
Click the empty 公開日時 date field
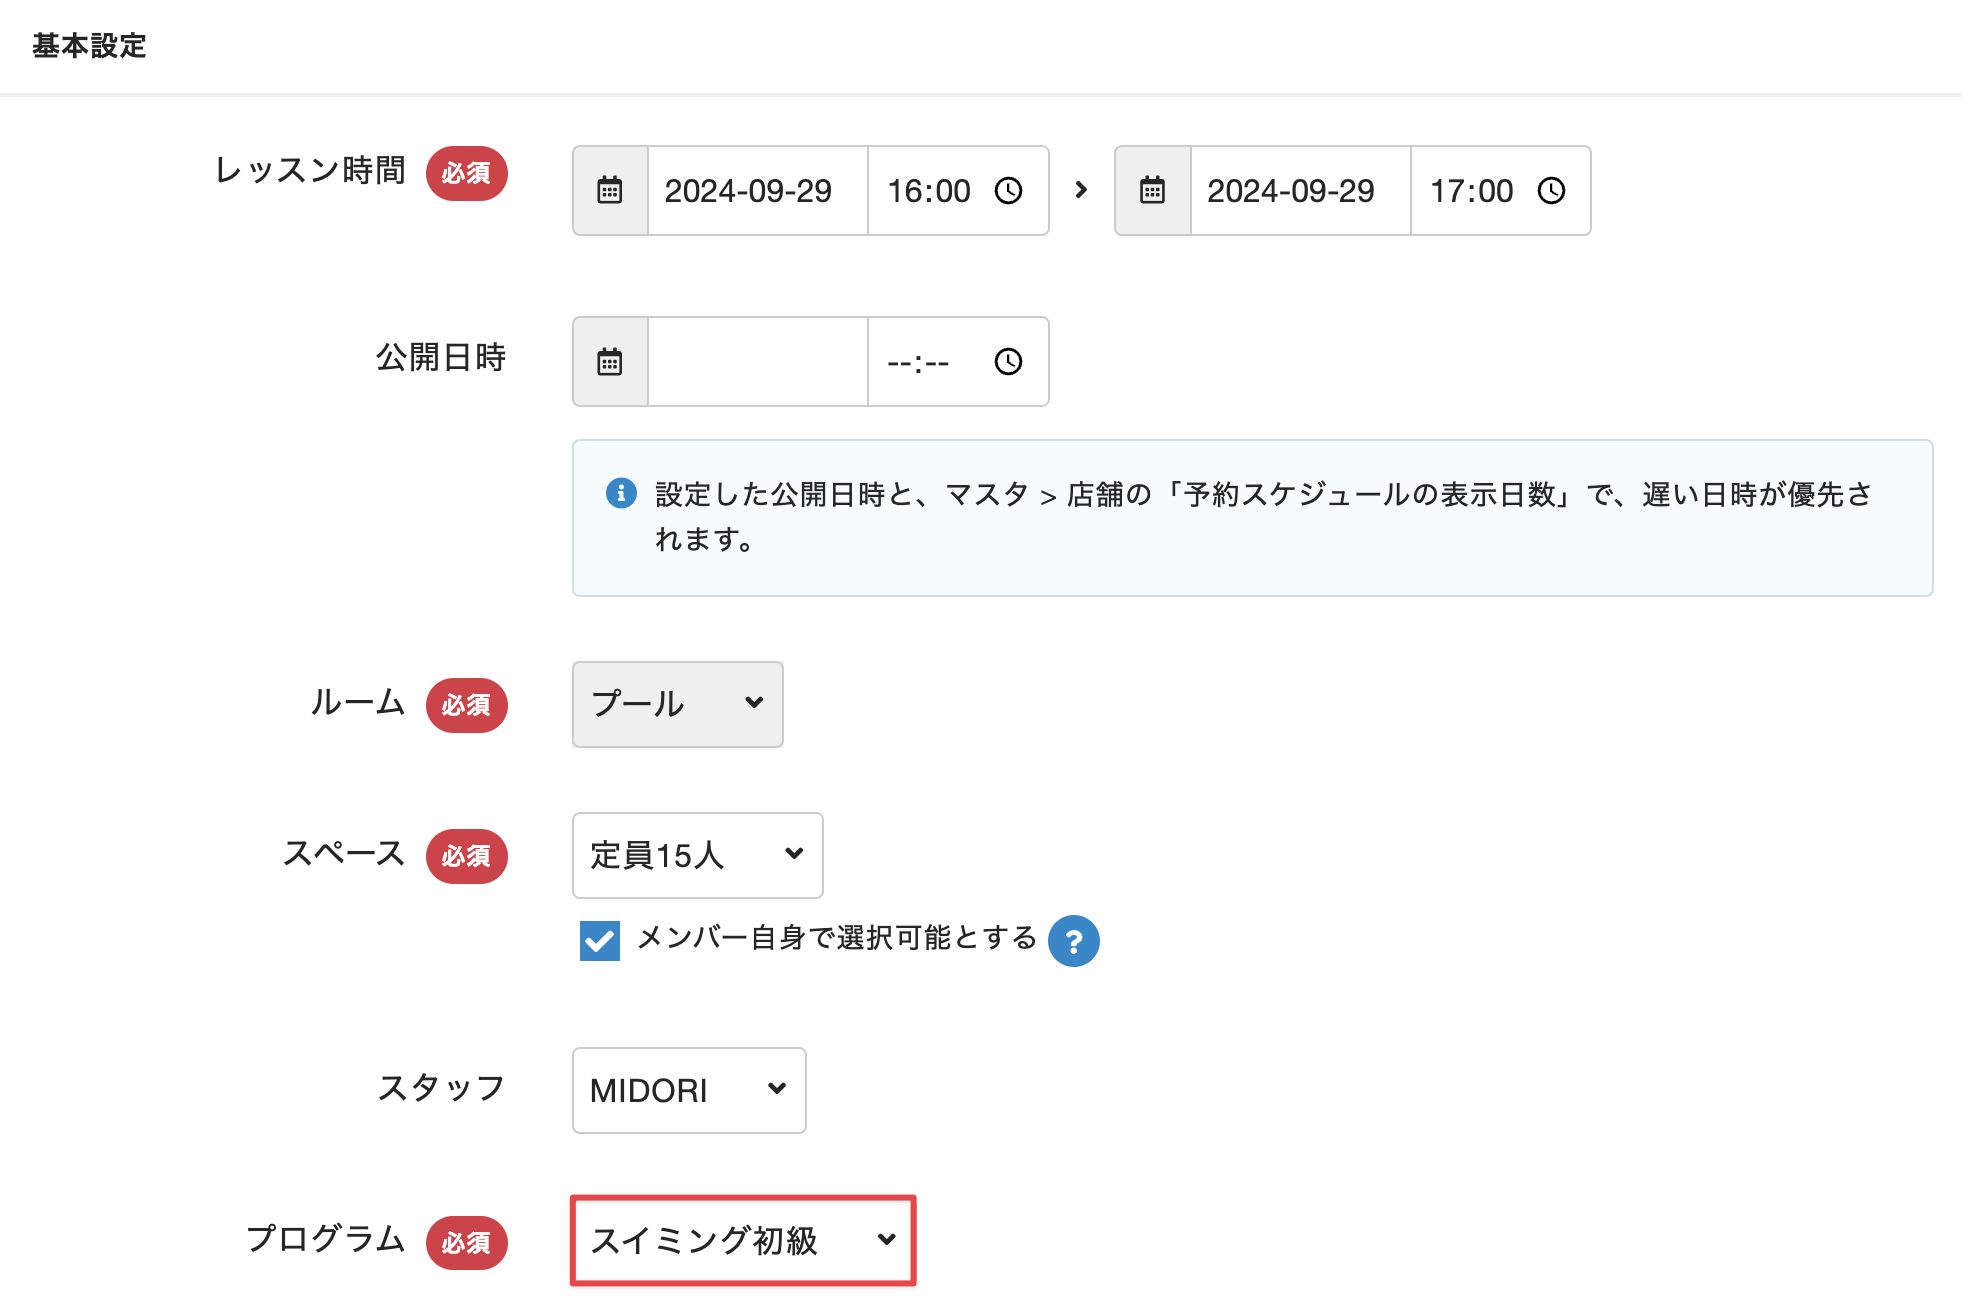[x=756, y=362]
